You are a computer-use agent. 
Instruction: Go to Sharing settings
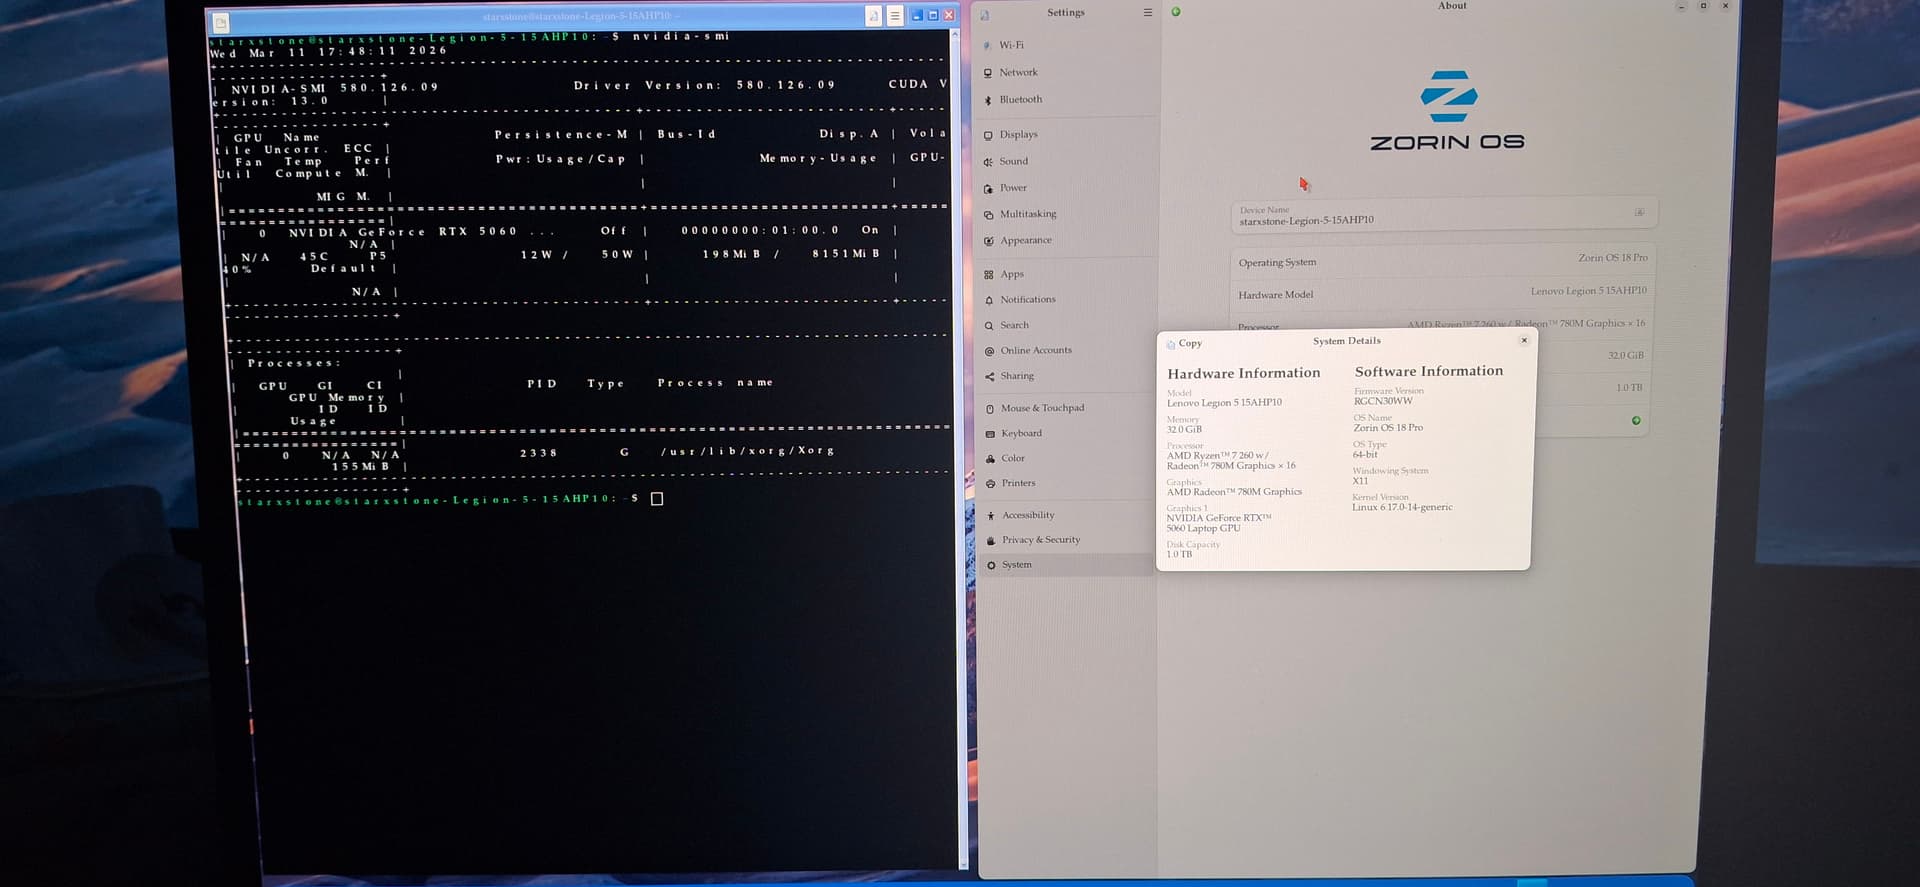pyautogui.click(x=1065, y=376)
